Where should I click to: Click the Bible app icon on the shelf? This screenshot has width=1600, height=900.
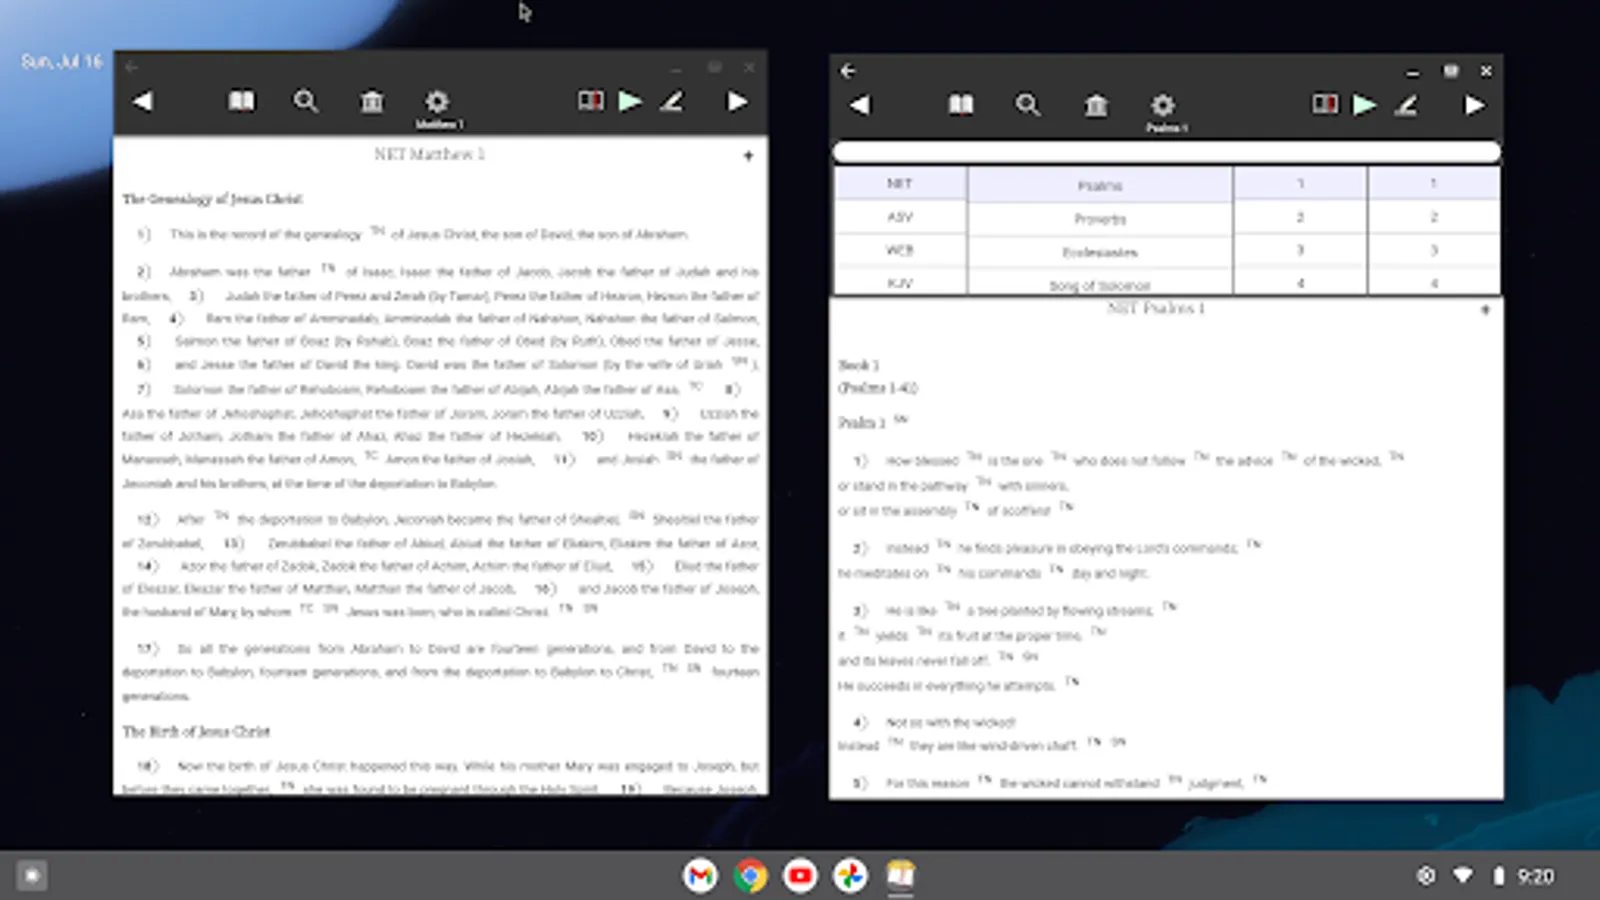(x=900, y=876)
